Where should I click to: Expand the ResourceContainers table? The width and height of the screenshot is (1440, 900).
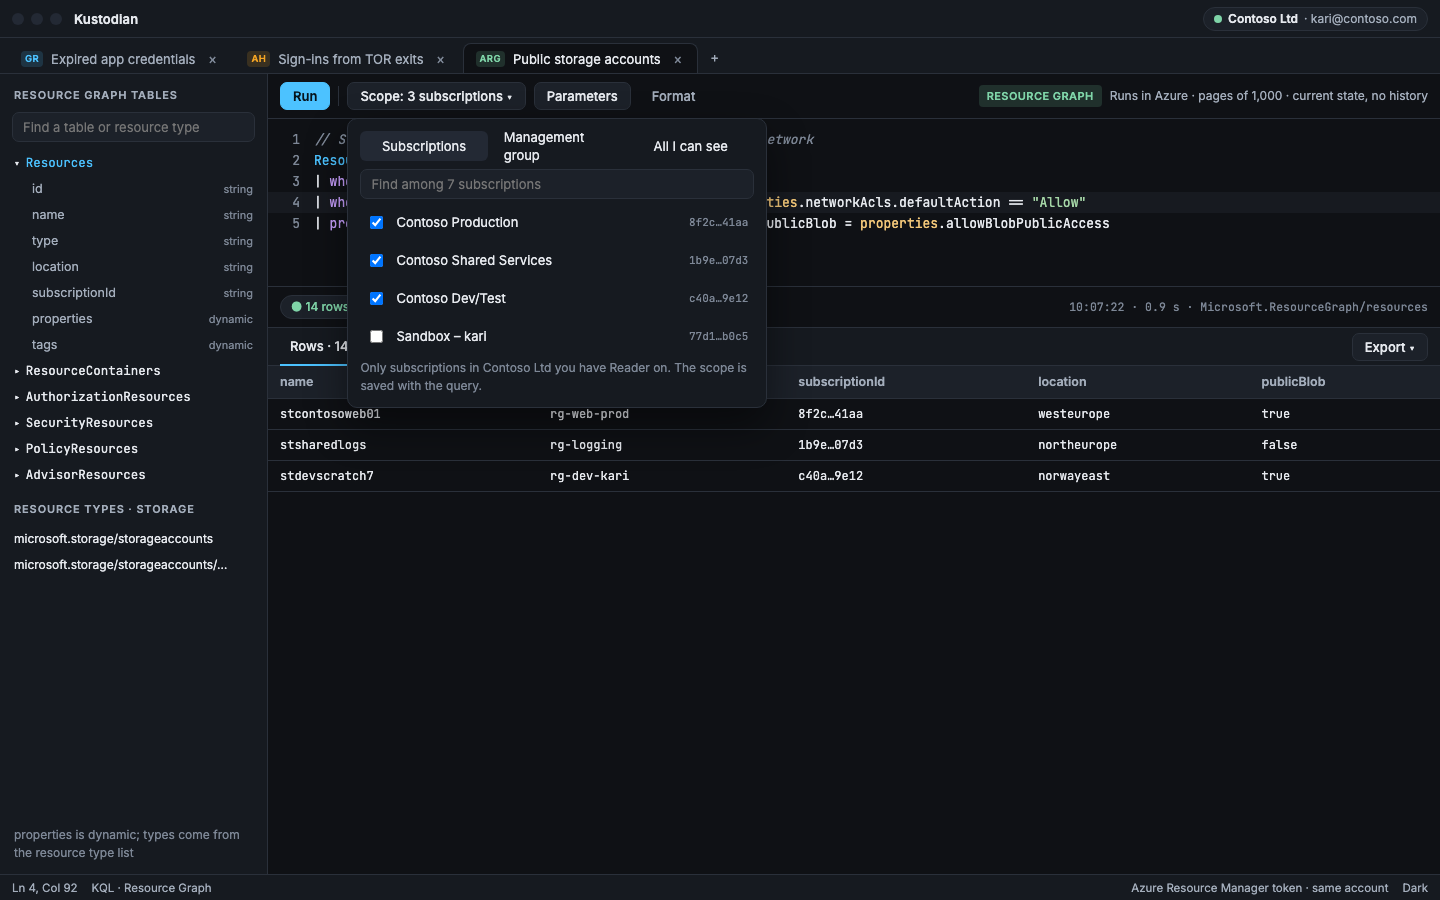17,371
